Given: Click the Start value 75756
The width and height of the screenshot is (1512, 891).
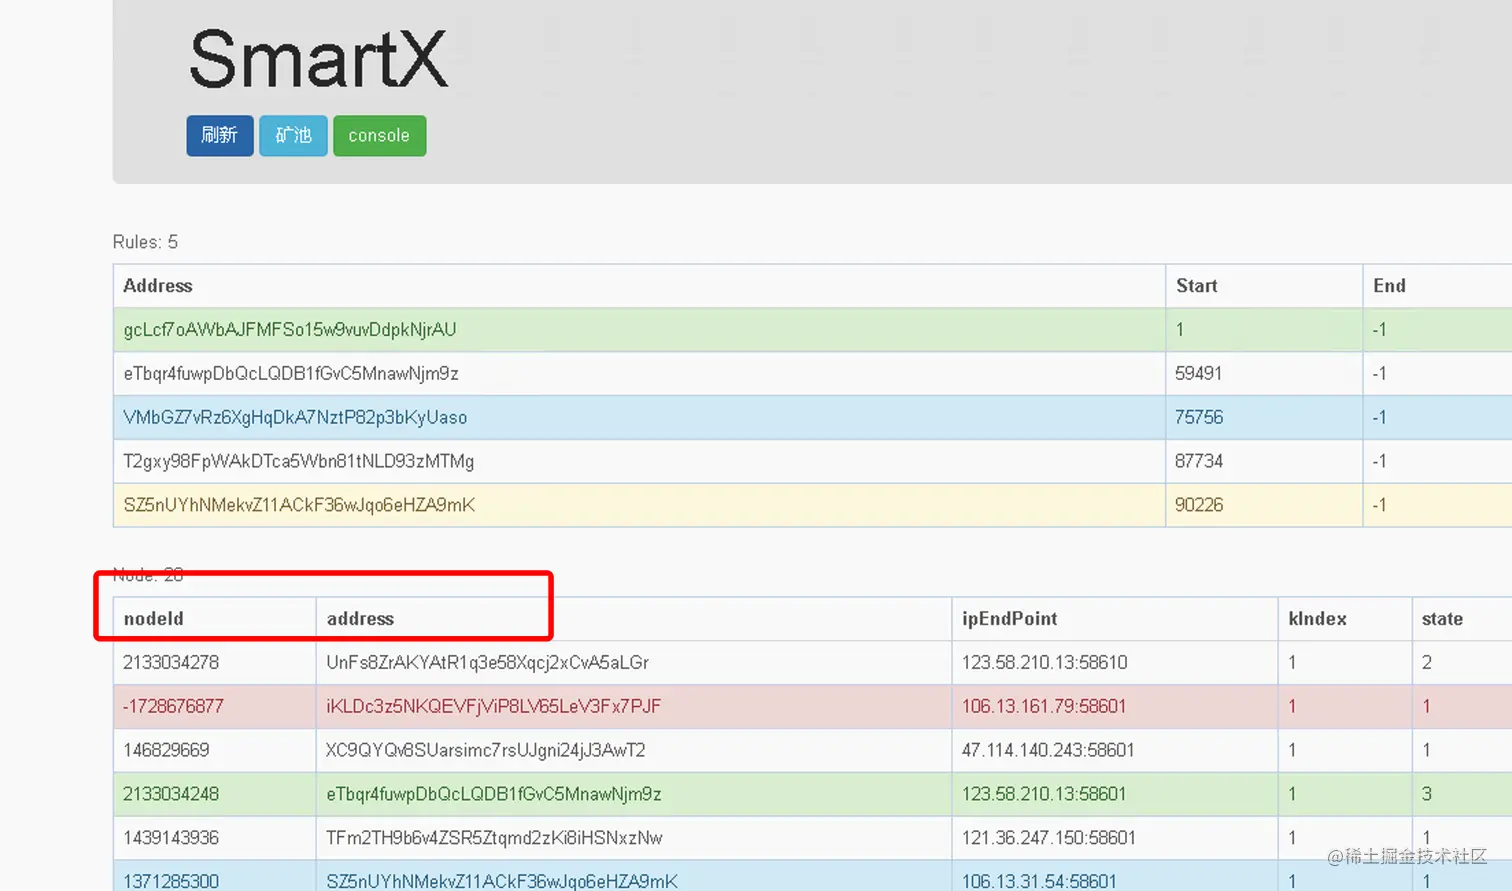Looking at the screenshot, I should 1199,418.
